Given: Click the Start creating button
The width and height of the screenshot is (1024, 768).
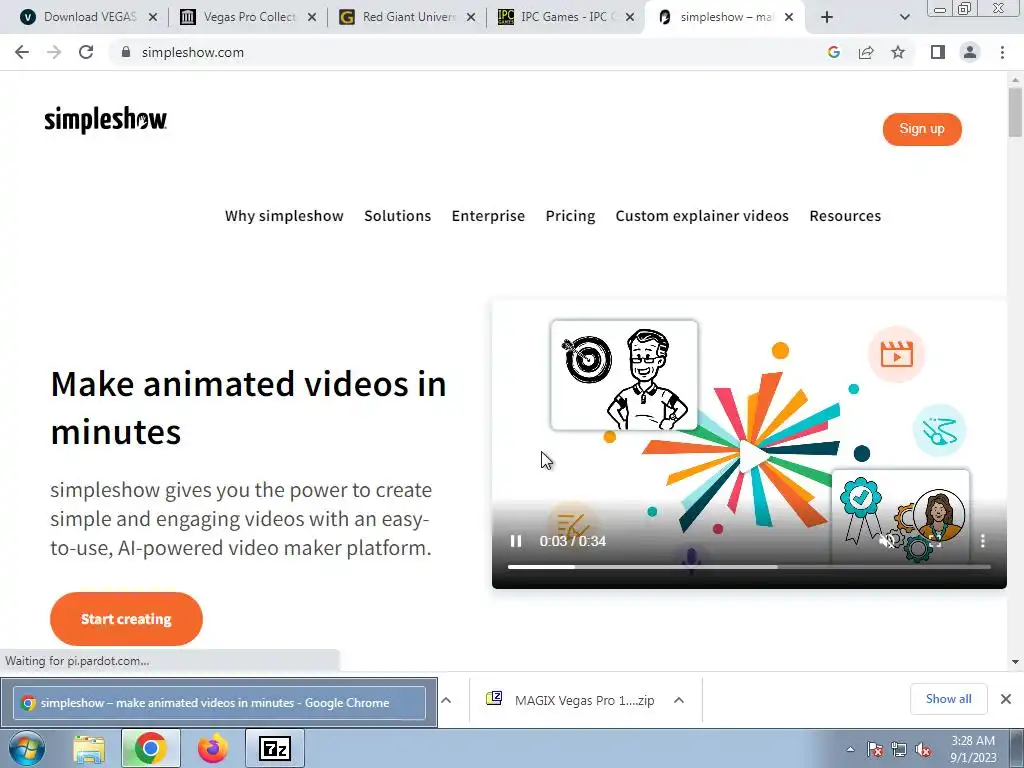Looking at the screenshot, I should pos(126,618).
